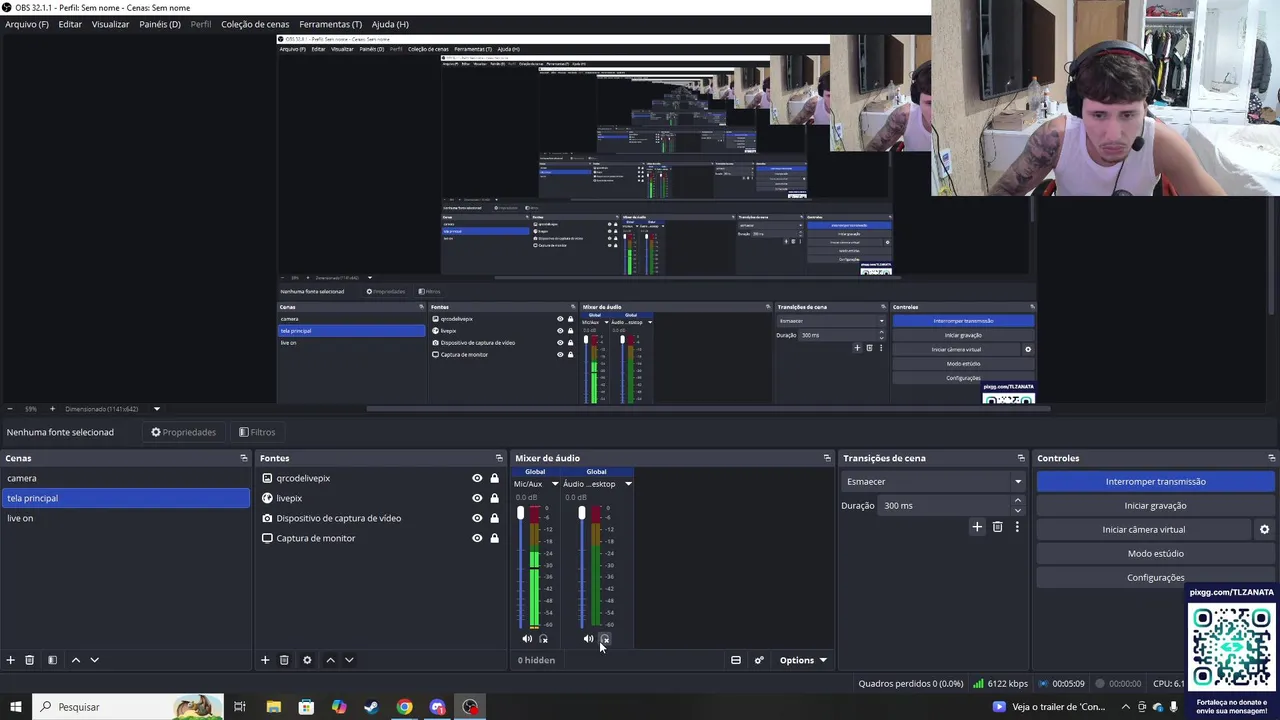The width and height of the screenshot is (1280, 720).
Task: Enable Modo estúdio
Action: [1155, 554]
